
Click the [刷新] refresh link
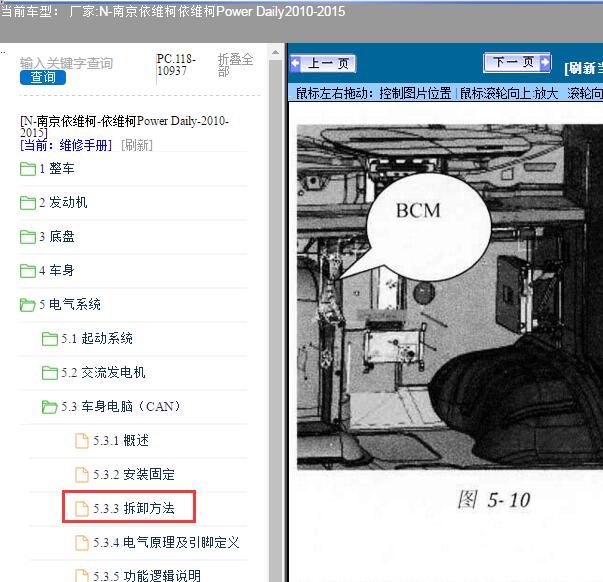pos(137,145)
